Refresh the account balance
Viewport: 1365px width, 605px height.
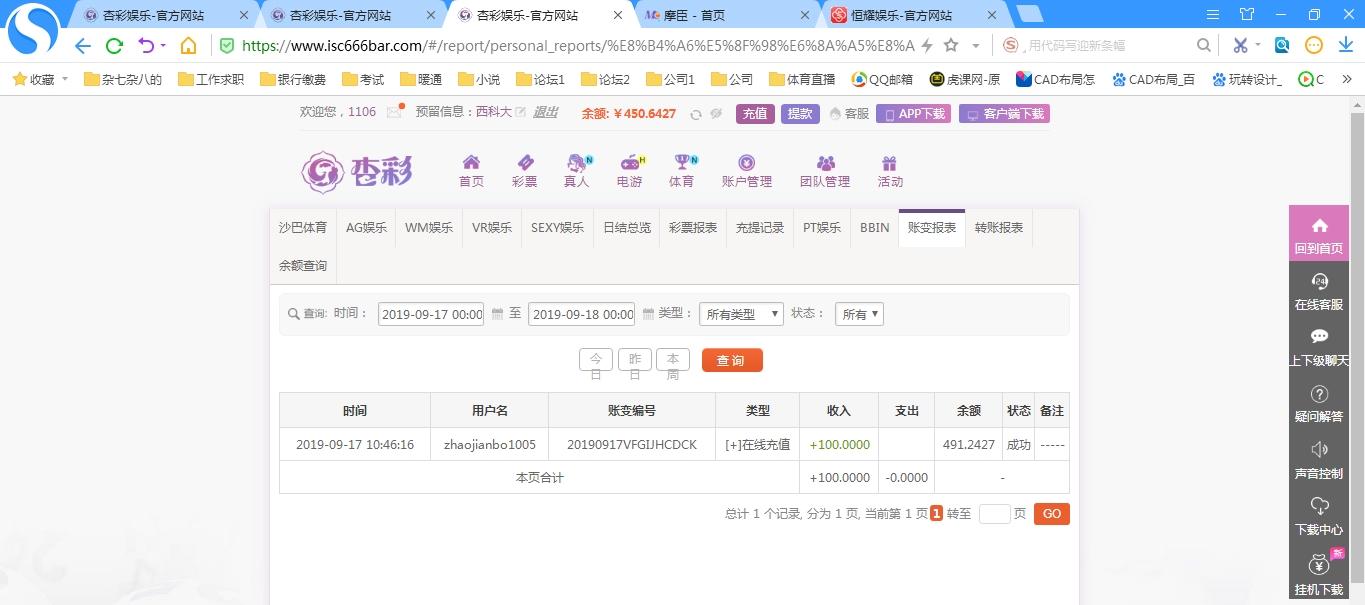point(696,114)
